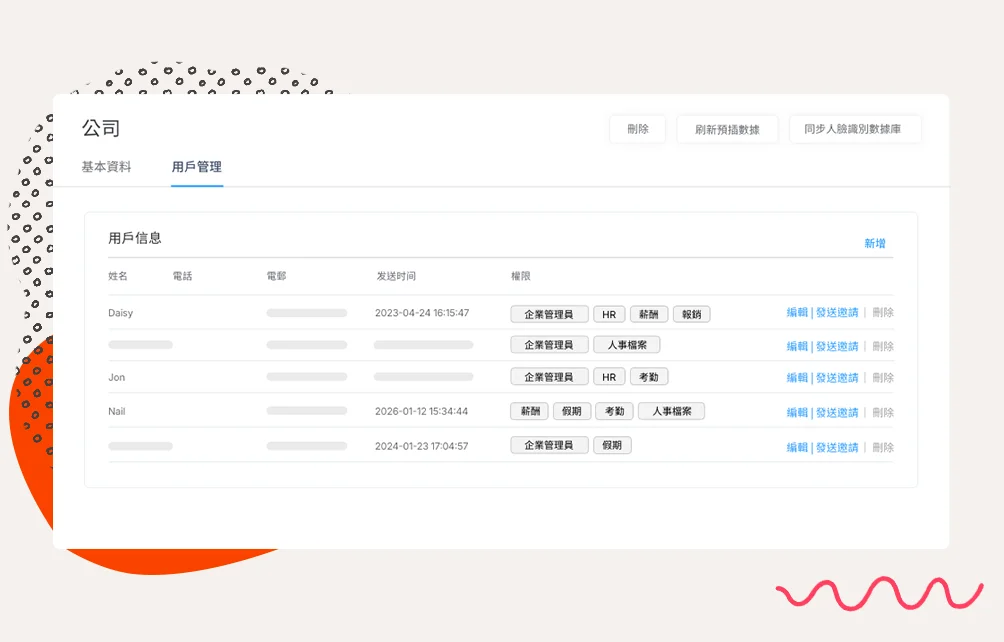The image size is (1004, 642).
Task: Select the 用戶管理 tab
Action: (197, 167)
